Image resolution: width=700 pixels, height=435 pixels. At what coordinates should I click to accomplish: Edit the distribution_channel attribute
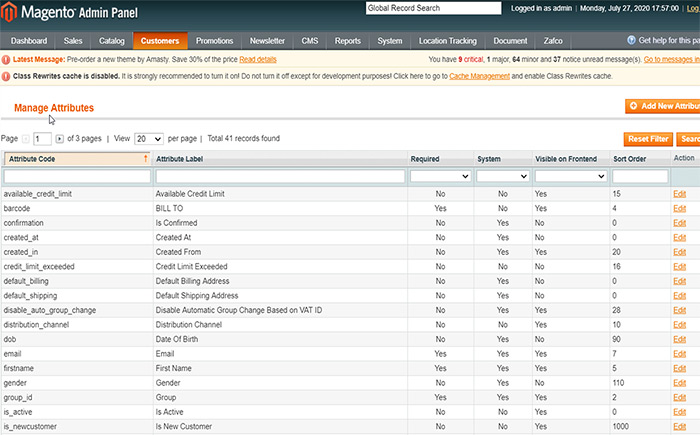coord(679,325)
